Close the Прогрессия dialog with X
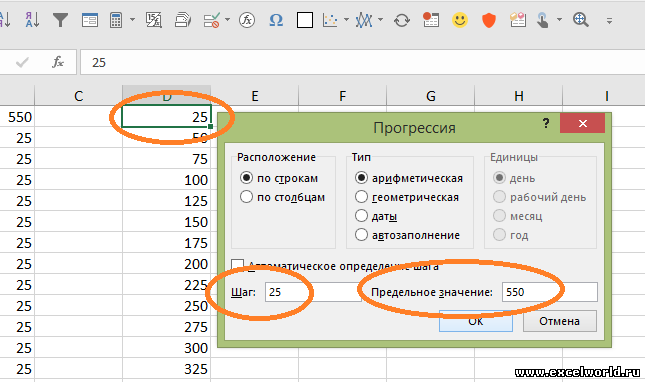The image size is (645, 382). (x=582, y=123)
